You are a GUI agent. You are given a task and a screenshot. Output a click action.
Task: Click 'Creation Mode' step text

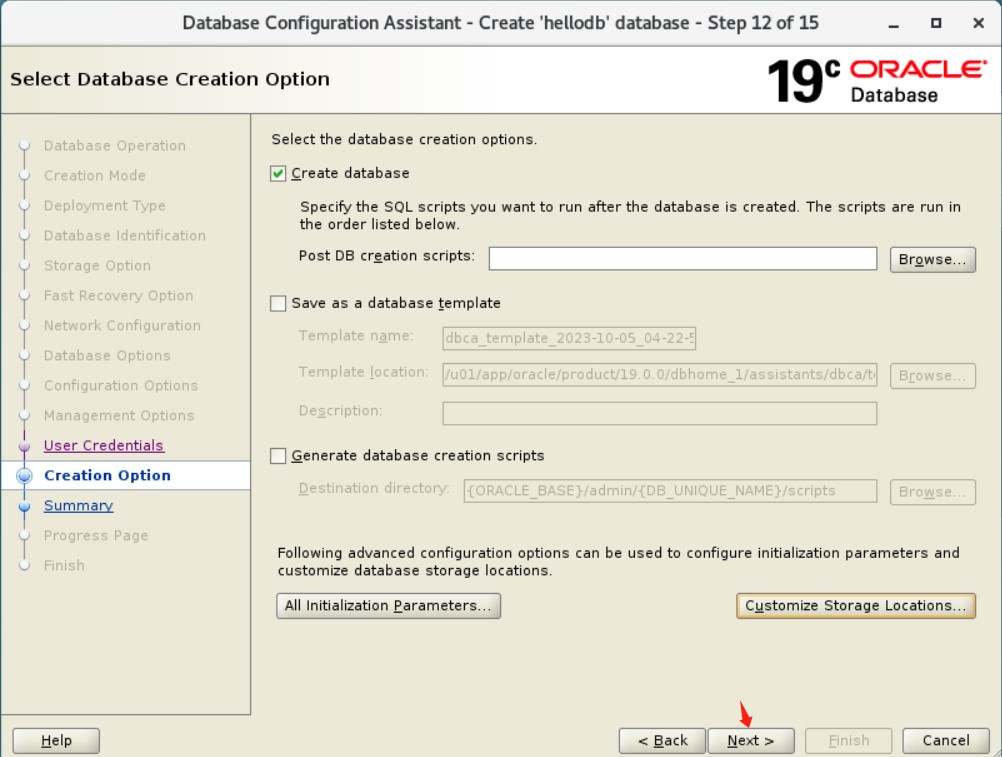(x=95, y=176)
